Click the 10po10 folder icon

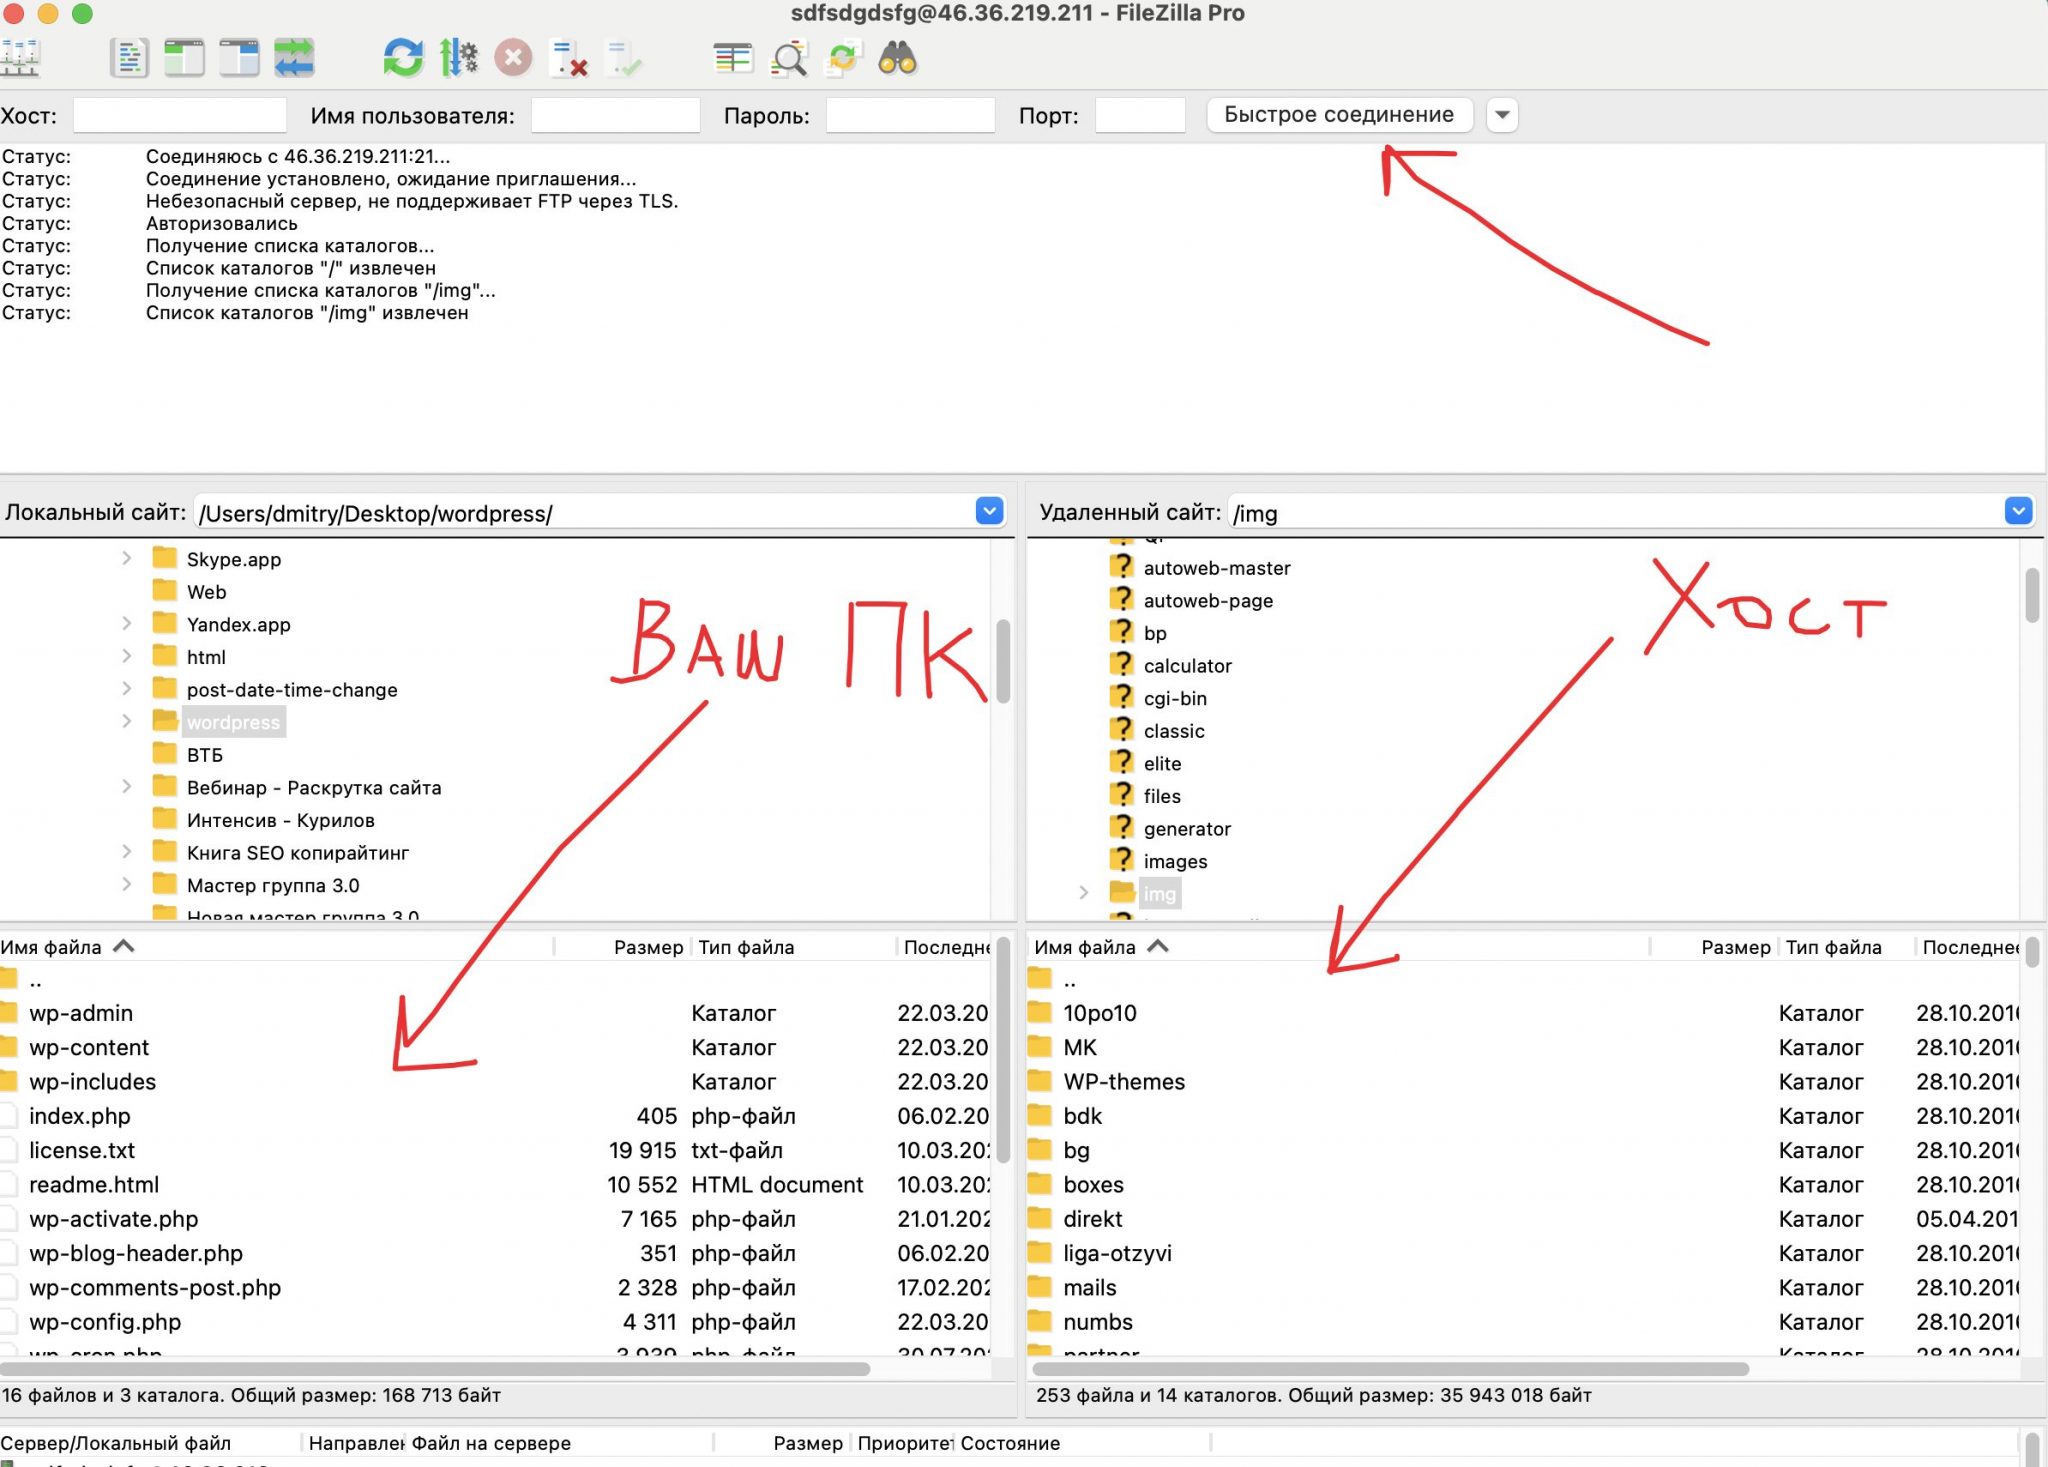pos(1041,1013)
